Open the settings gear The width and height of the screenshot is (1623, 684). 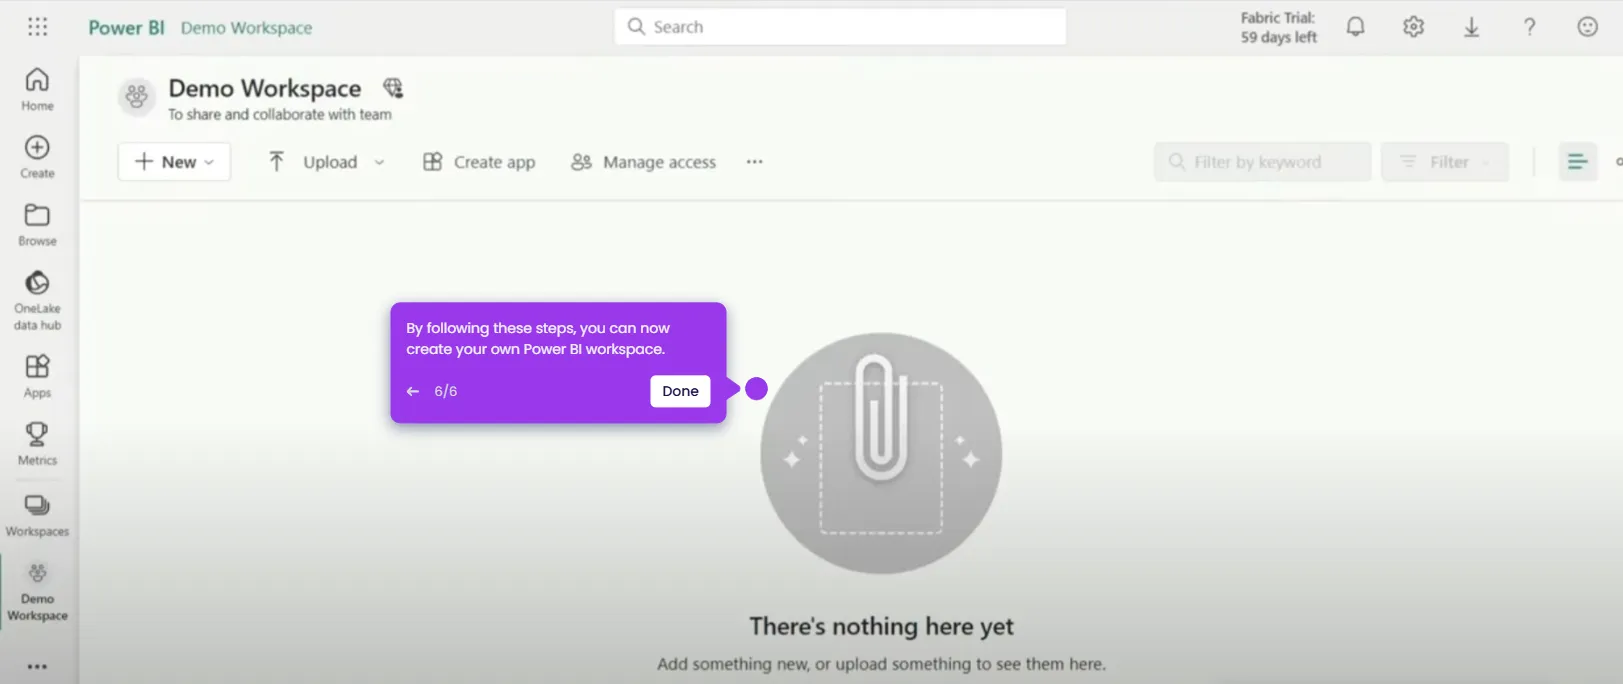click(1413, 27)
